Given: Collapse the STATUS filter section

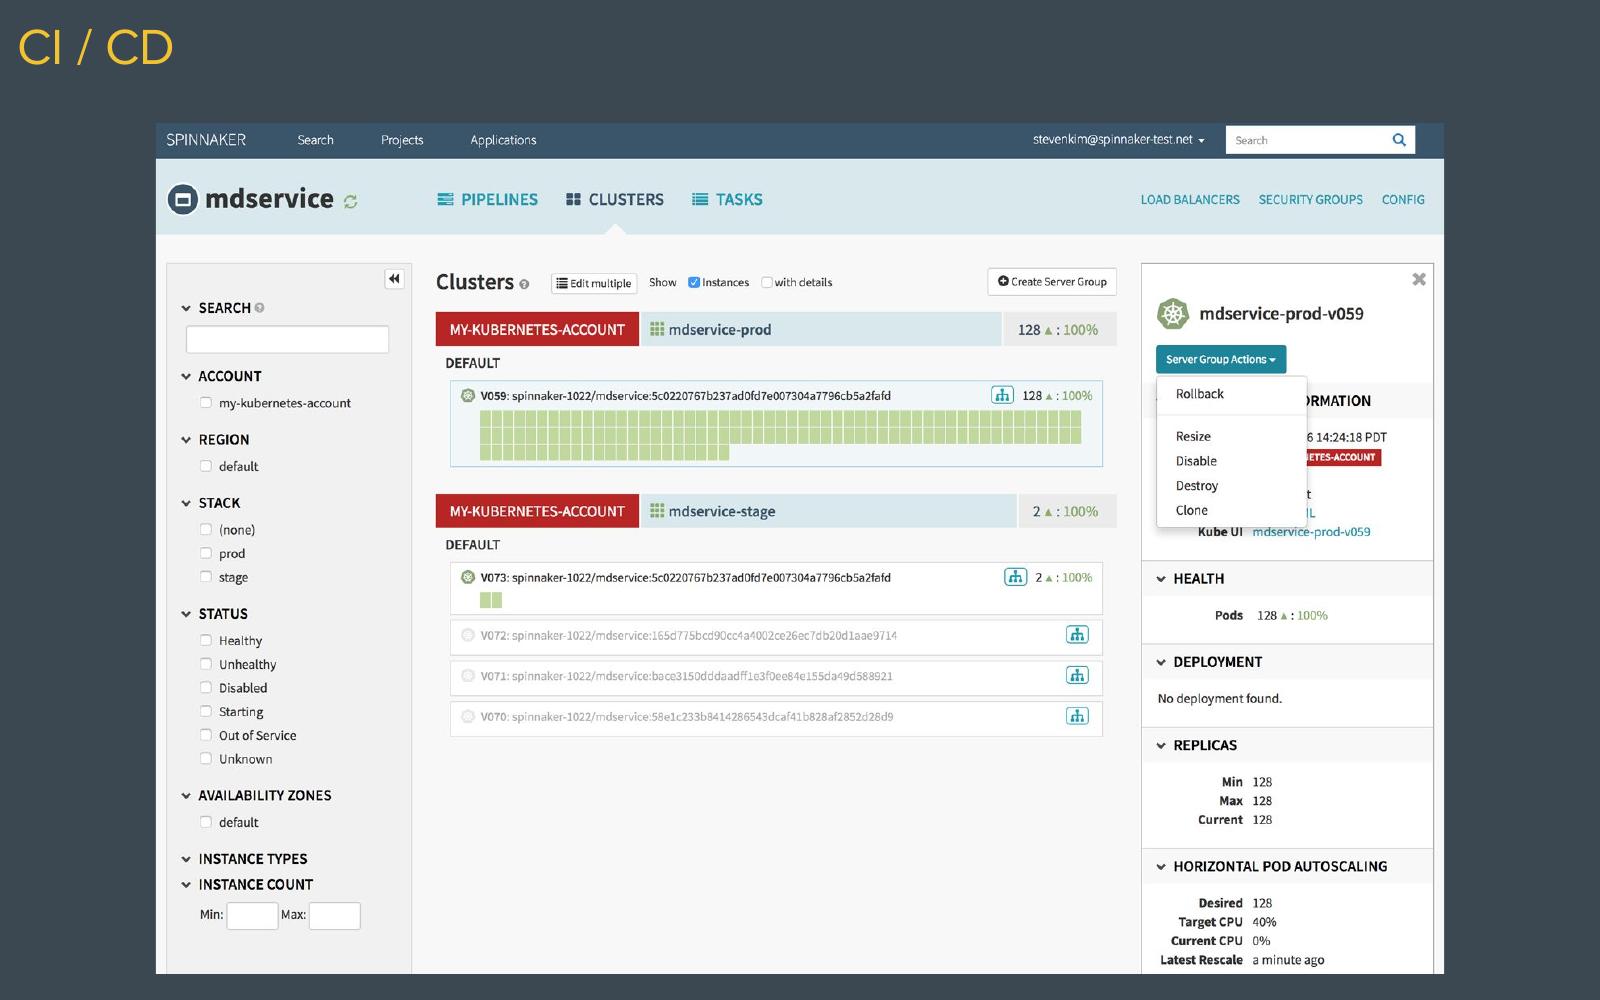Looking at the screenshot, I should (185, 614).
